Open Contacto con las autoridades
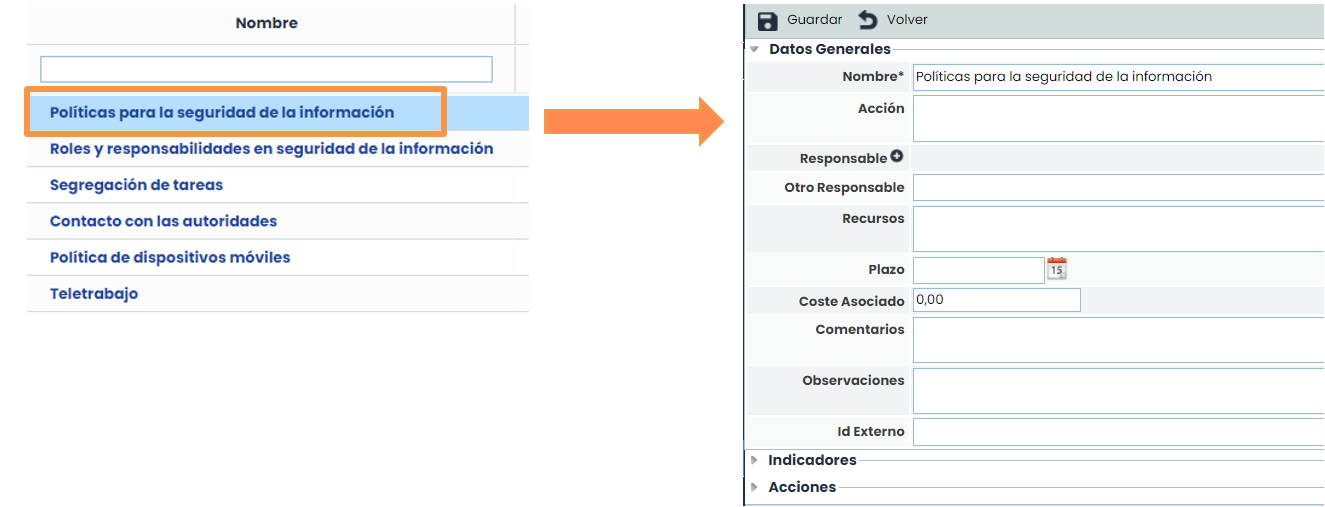The height and width of the screenshot is (507, 1325). pos(163,221)
